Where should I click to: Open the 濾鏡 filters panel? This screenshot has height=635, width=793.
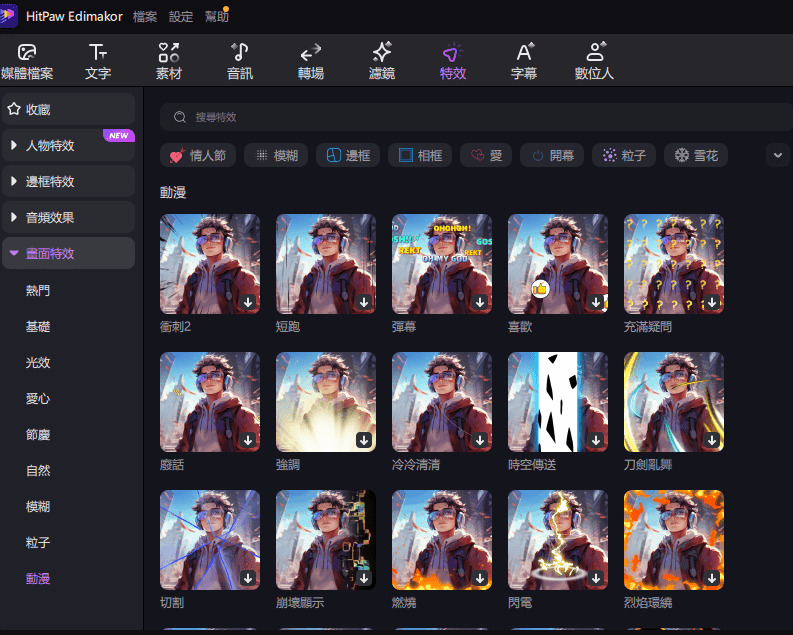[382, 61]
